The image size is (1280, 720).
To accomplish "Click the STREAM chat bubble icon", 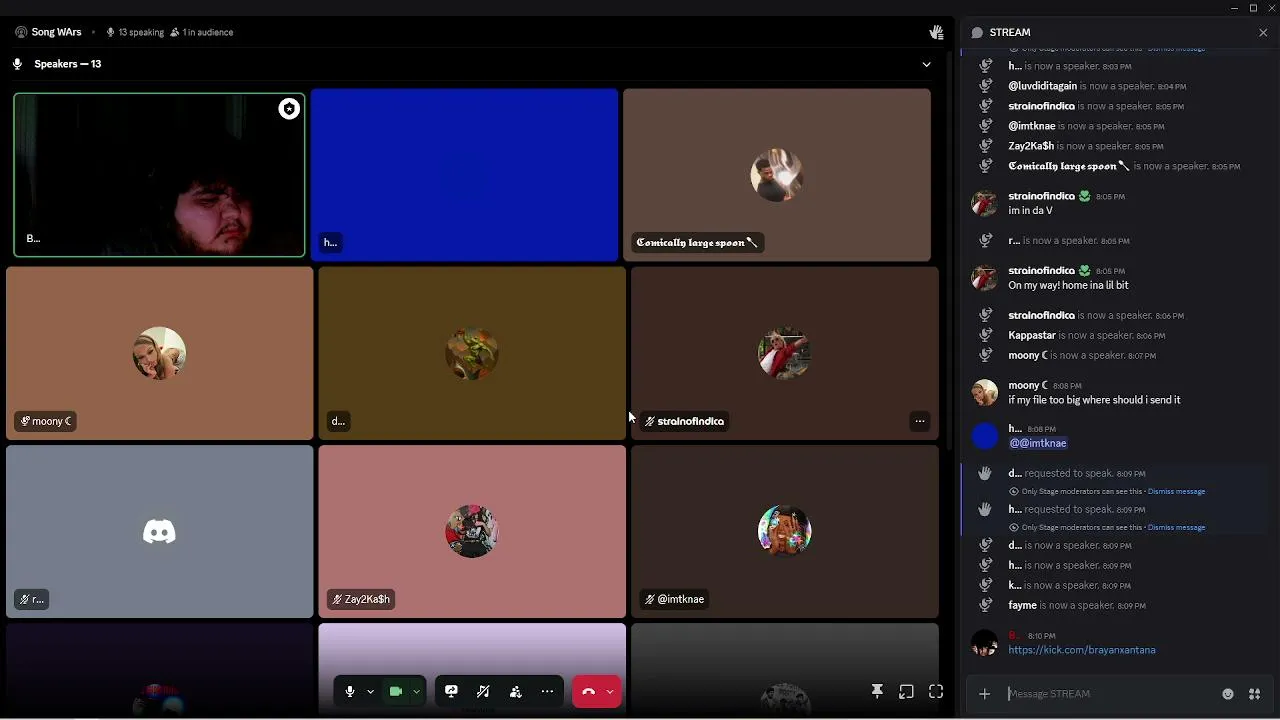I will (977, 33).
